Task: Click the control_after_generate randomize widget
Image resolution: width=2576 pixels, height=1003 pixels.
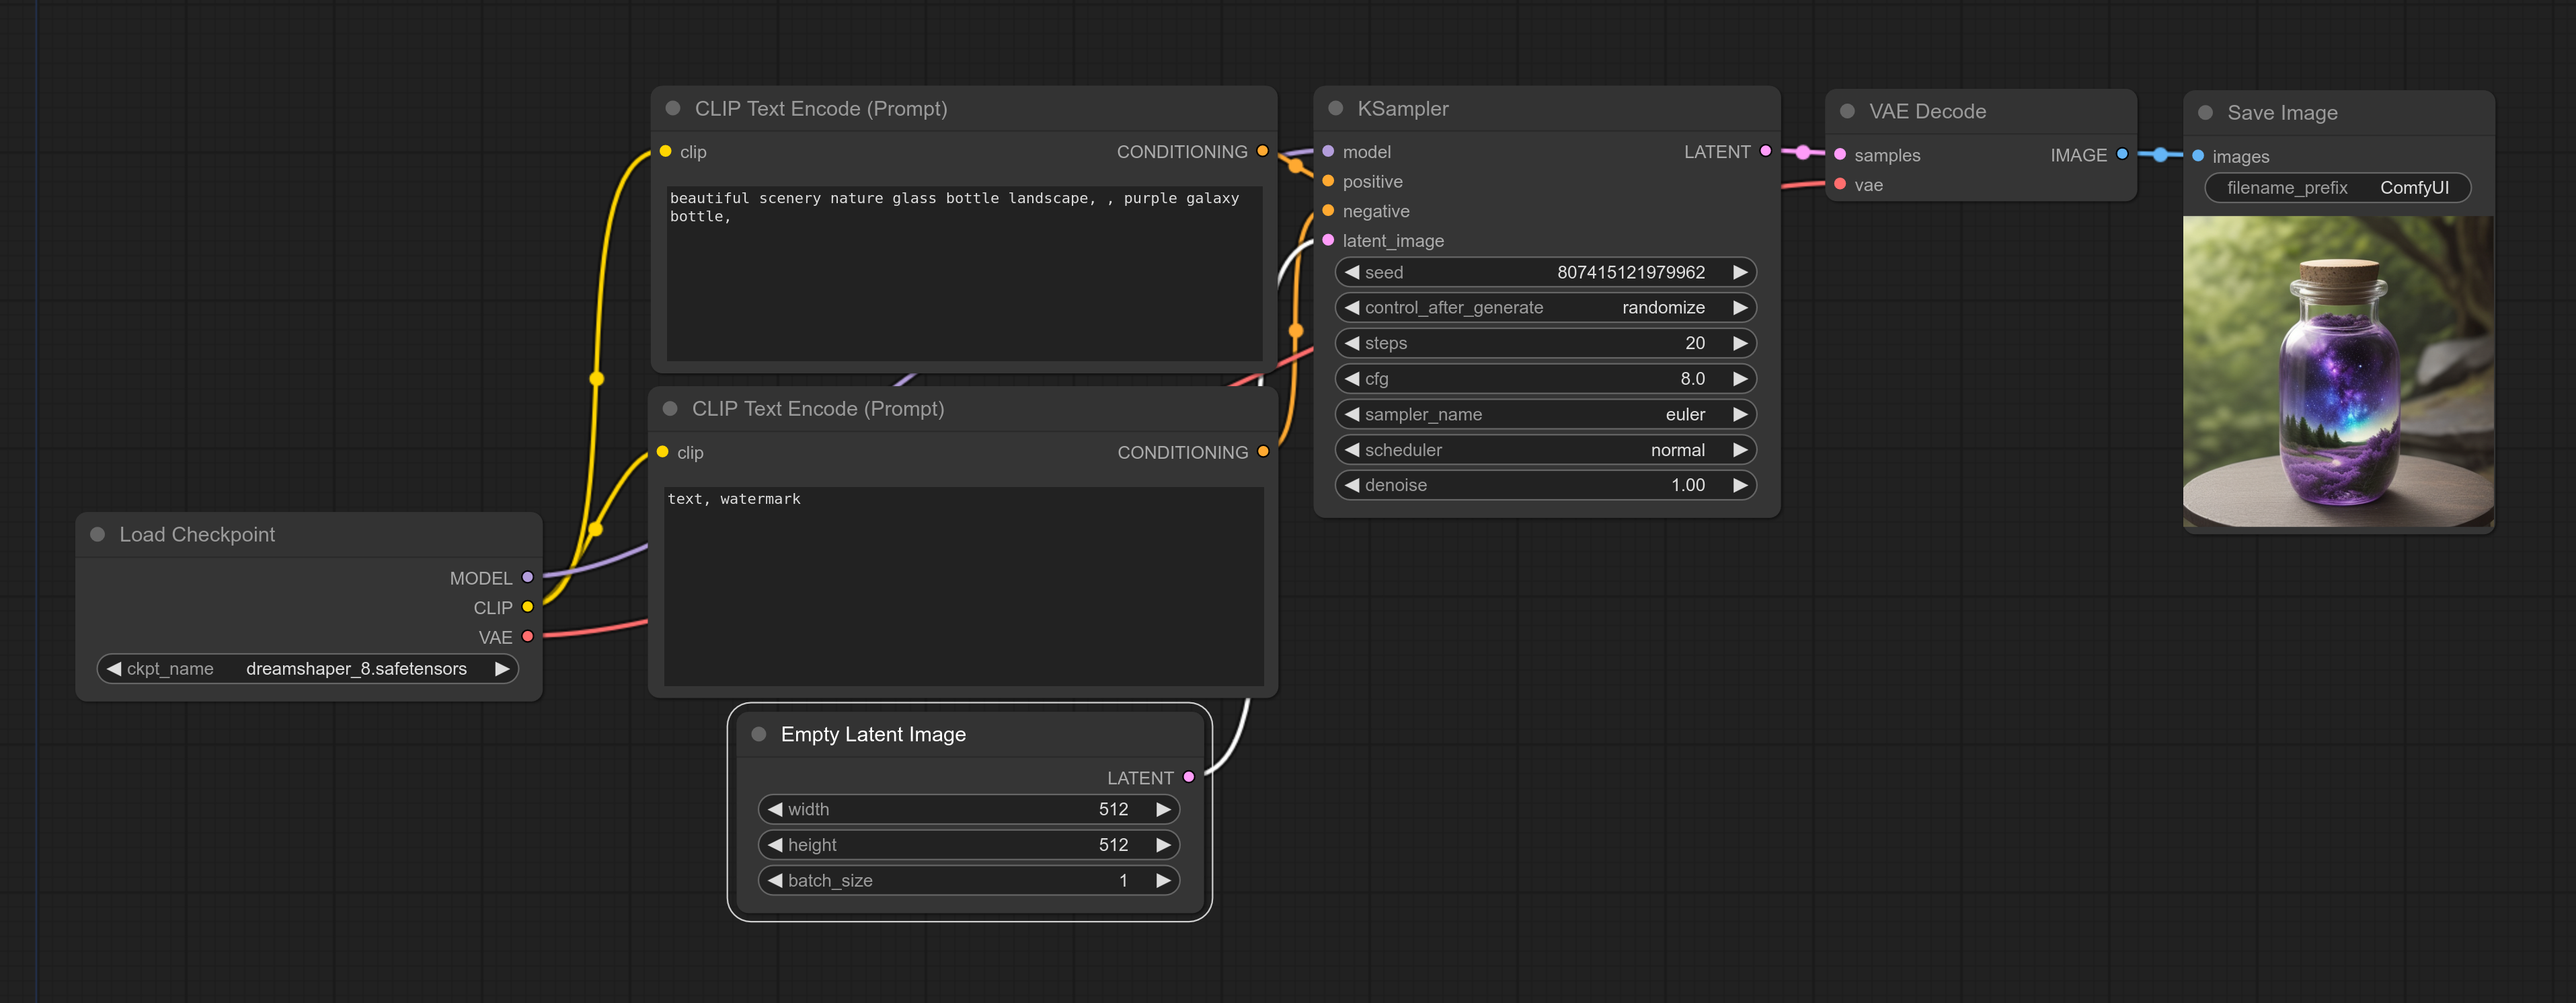Action: (x=1545, y=307)
